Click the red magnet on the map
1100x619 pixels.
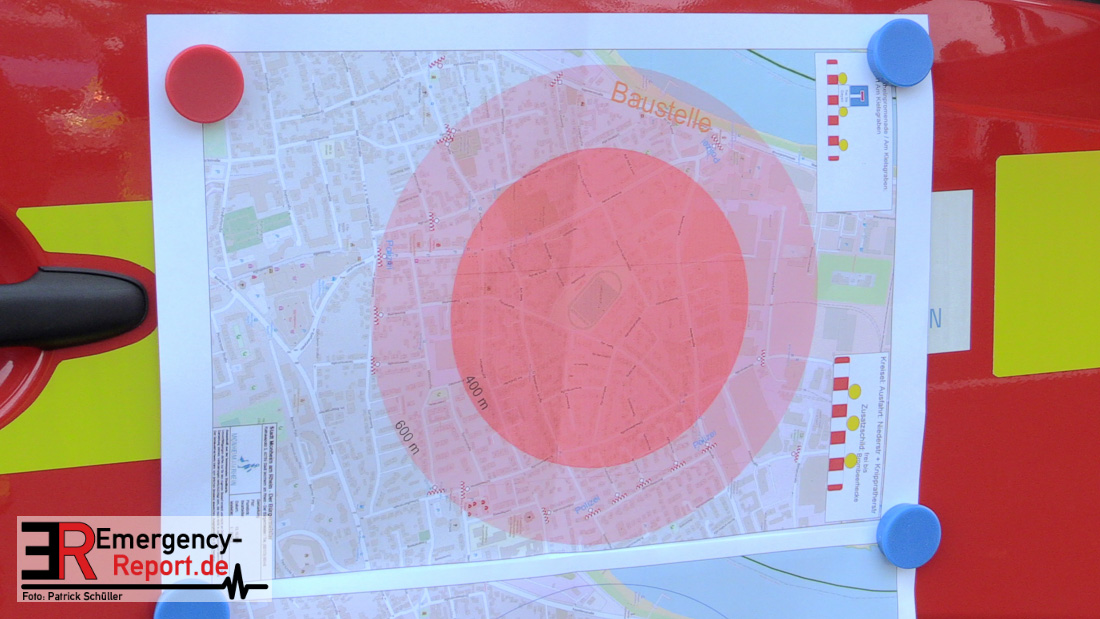[204, 84]
